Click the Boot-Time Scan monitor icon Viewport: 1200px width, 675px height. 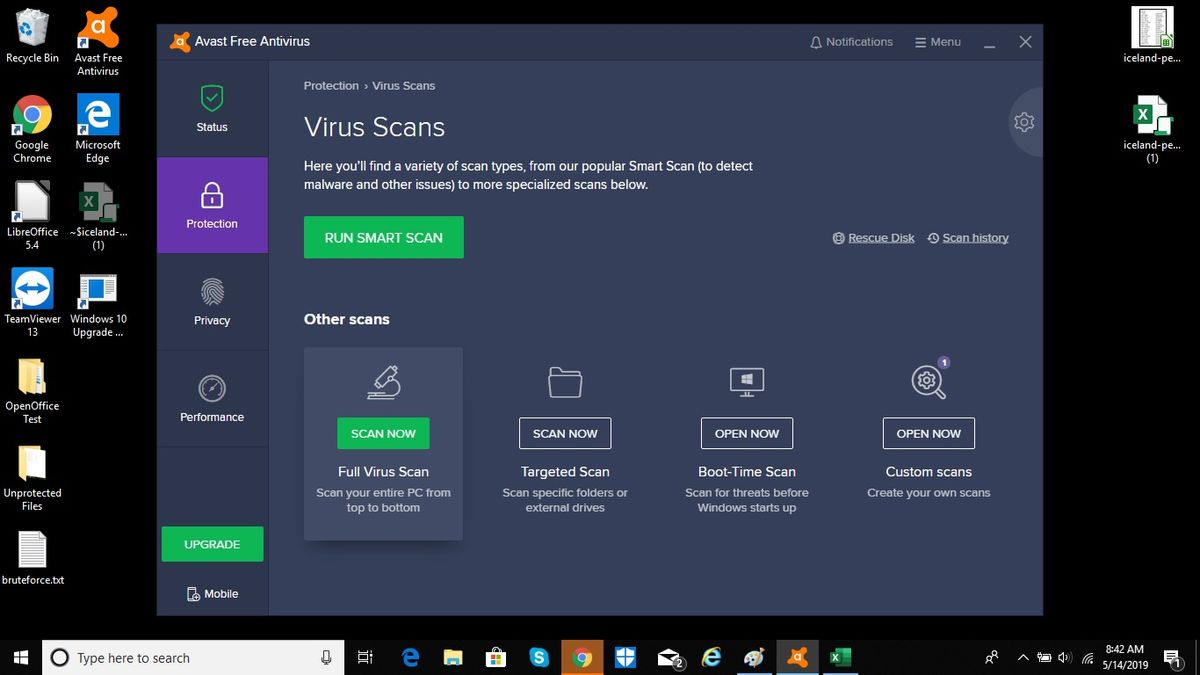tap(746, 381)
